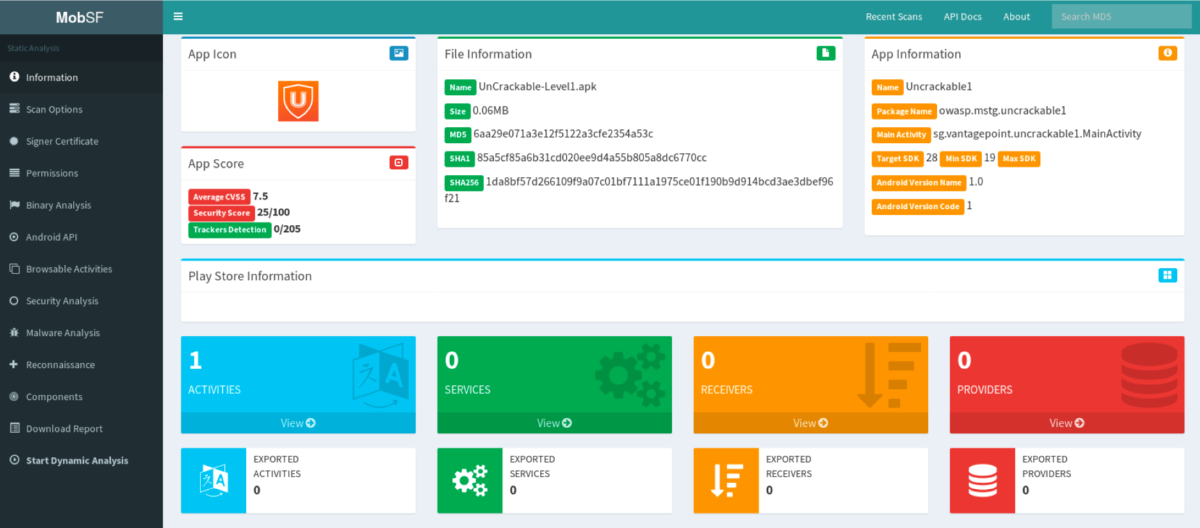The image size is (1200, 528).
Task: Go to Browsable Activities
Action: 81,269
